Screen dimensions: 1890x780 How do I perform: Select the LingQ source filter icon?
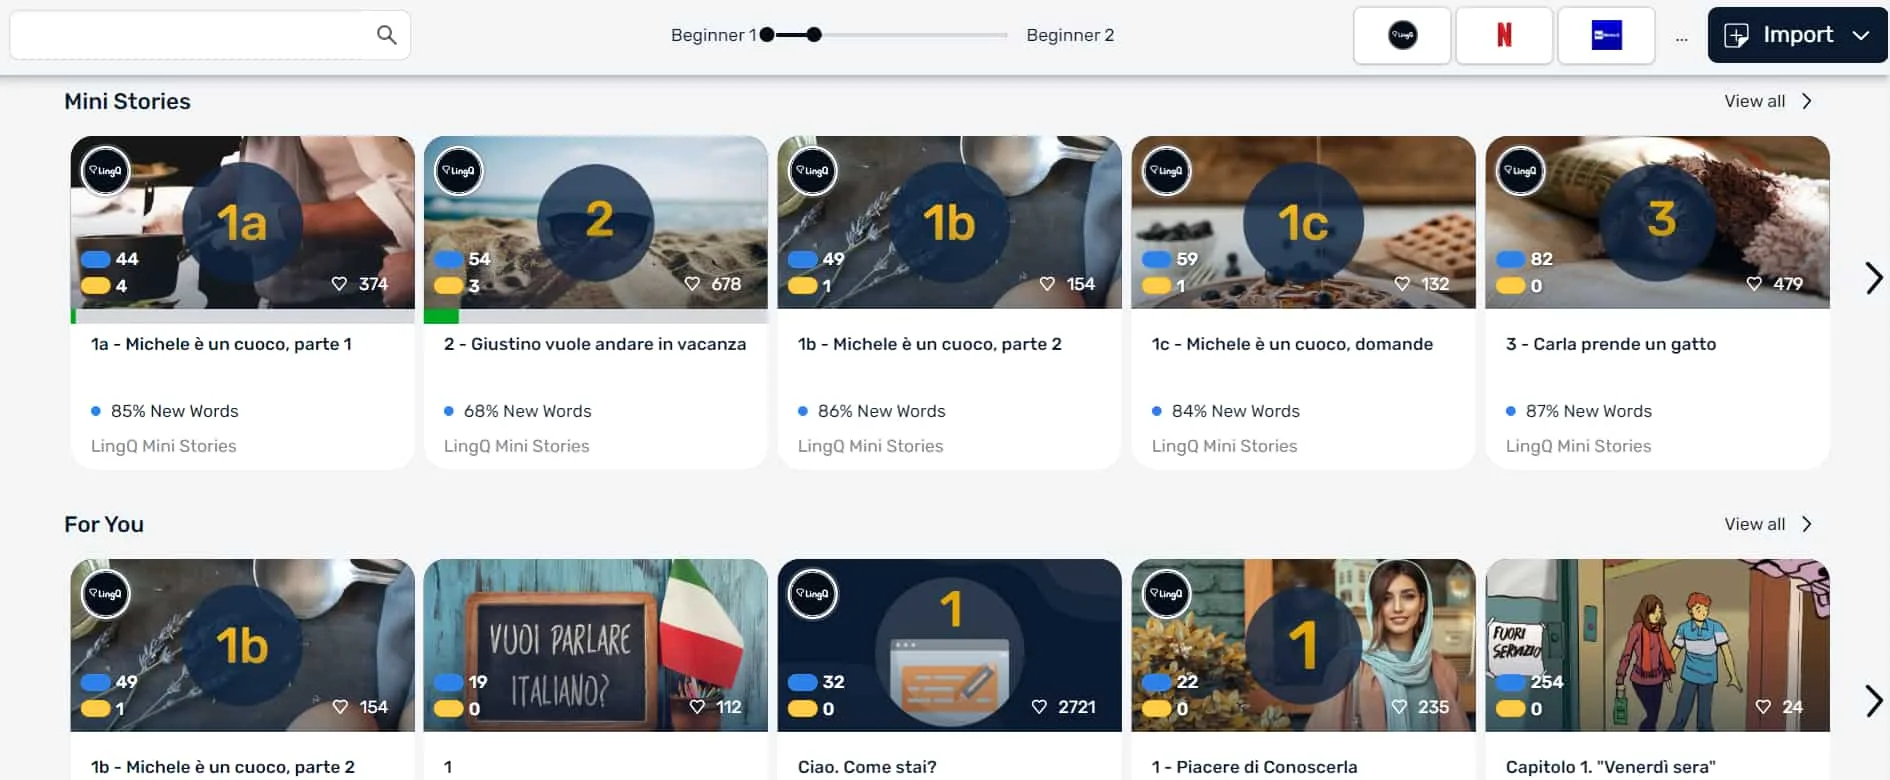1402,35
